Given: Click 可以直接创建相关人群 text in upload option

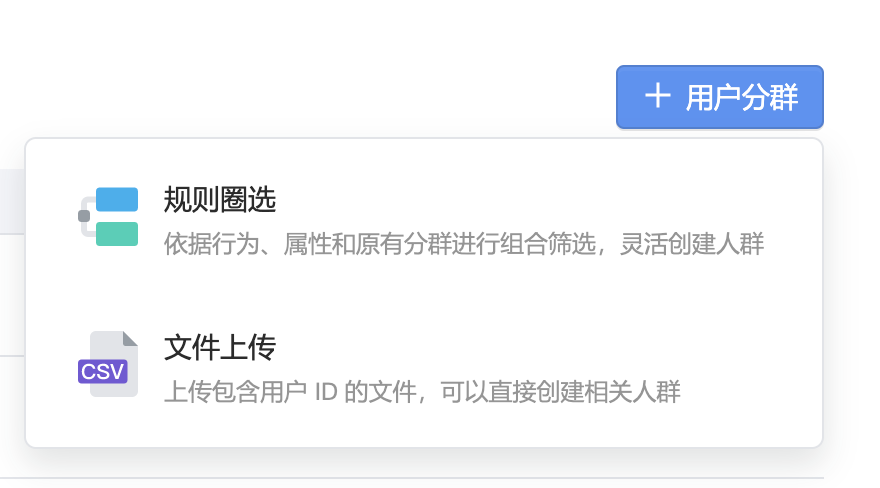Looking at the screenshot, I should pyautogui.click(x=560, y=392).
